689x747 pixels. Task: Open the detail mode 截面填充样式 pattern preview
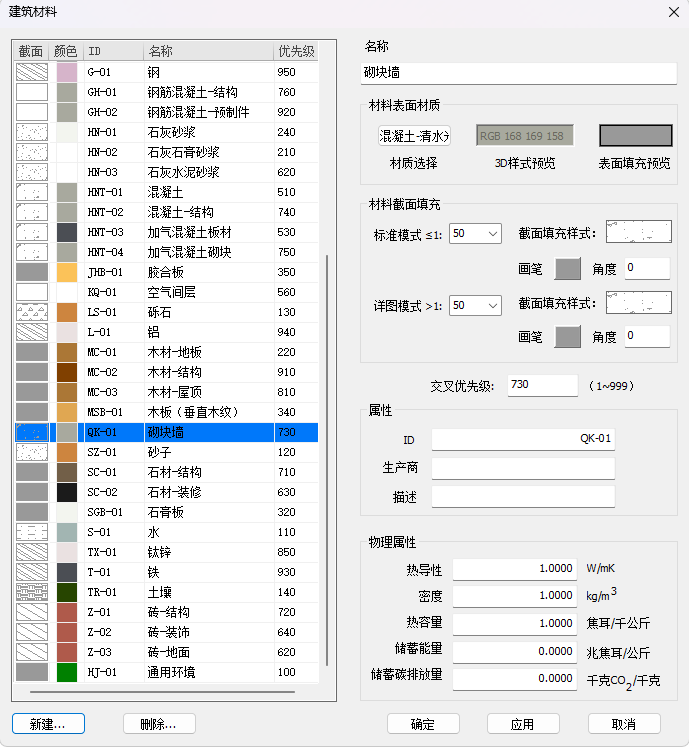point(638,304)
